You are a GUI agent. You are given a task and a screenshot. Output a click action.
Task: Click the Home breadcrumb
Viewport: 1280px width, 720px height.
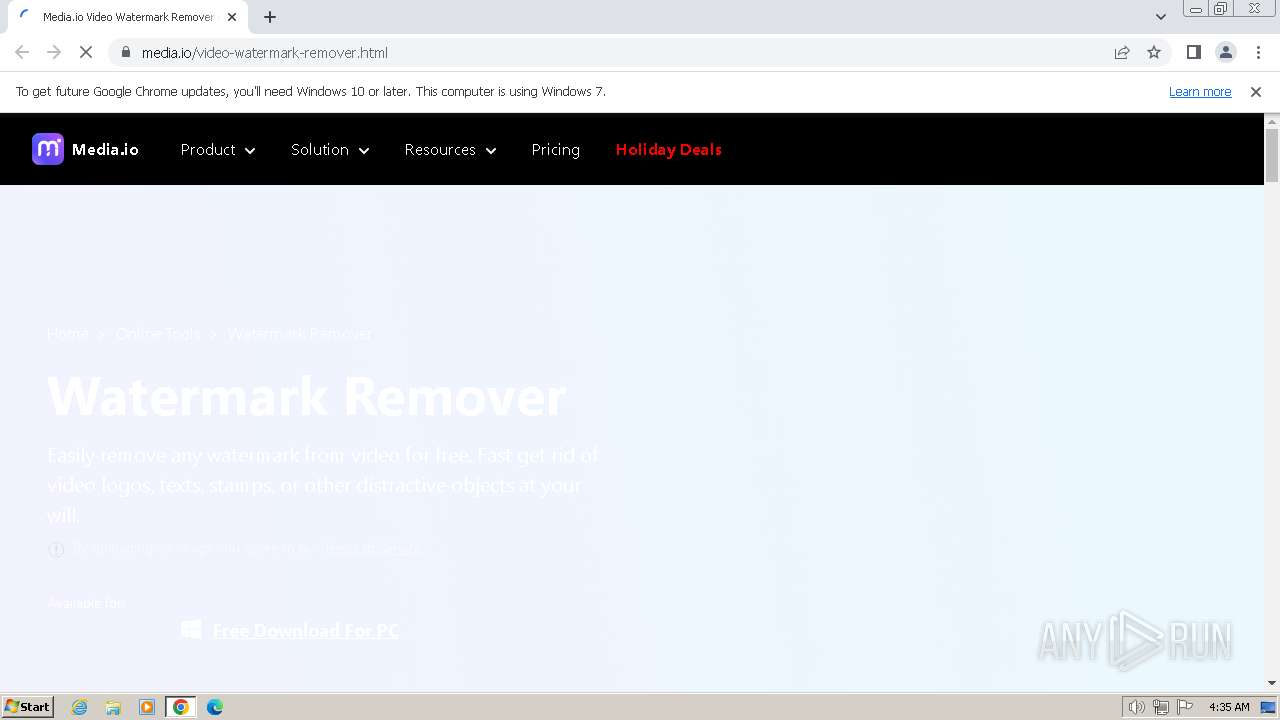tap(67, 334)
